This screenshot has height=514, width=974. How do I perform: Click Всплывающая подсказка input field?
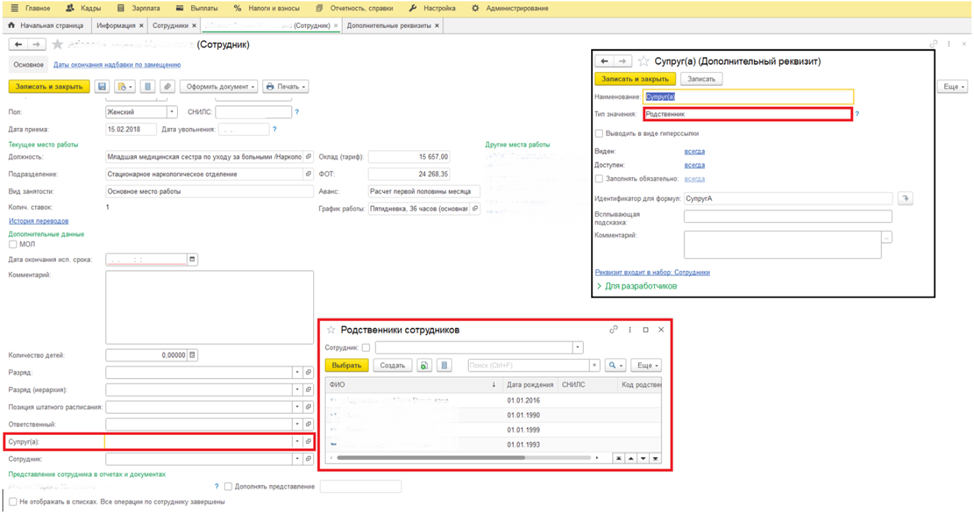788,216
